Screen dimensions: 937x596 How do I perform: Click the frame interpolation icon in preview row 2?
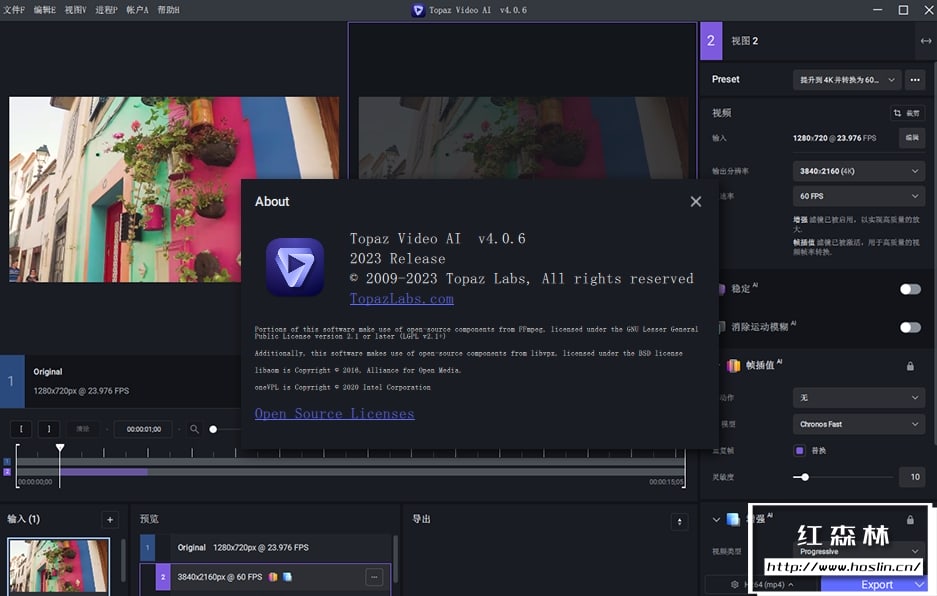click(273, 577)
